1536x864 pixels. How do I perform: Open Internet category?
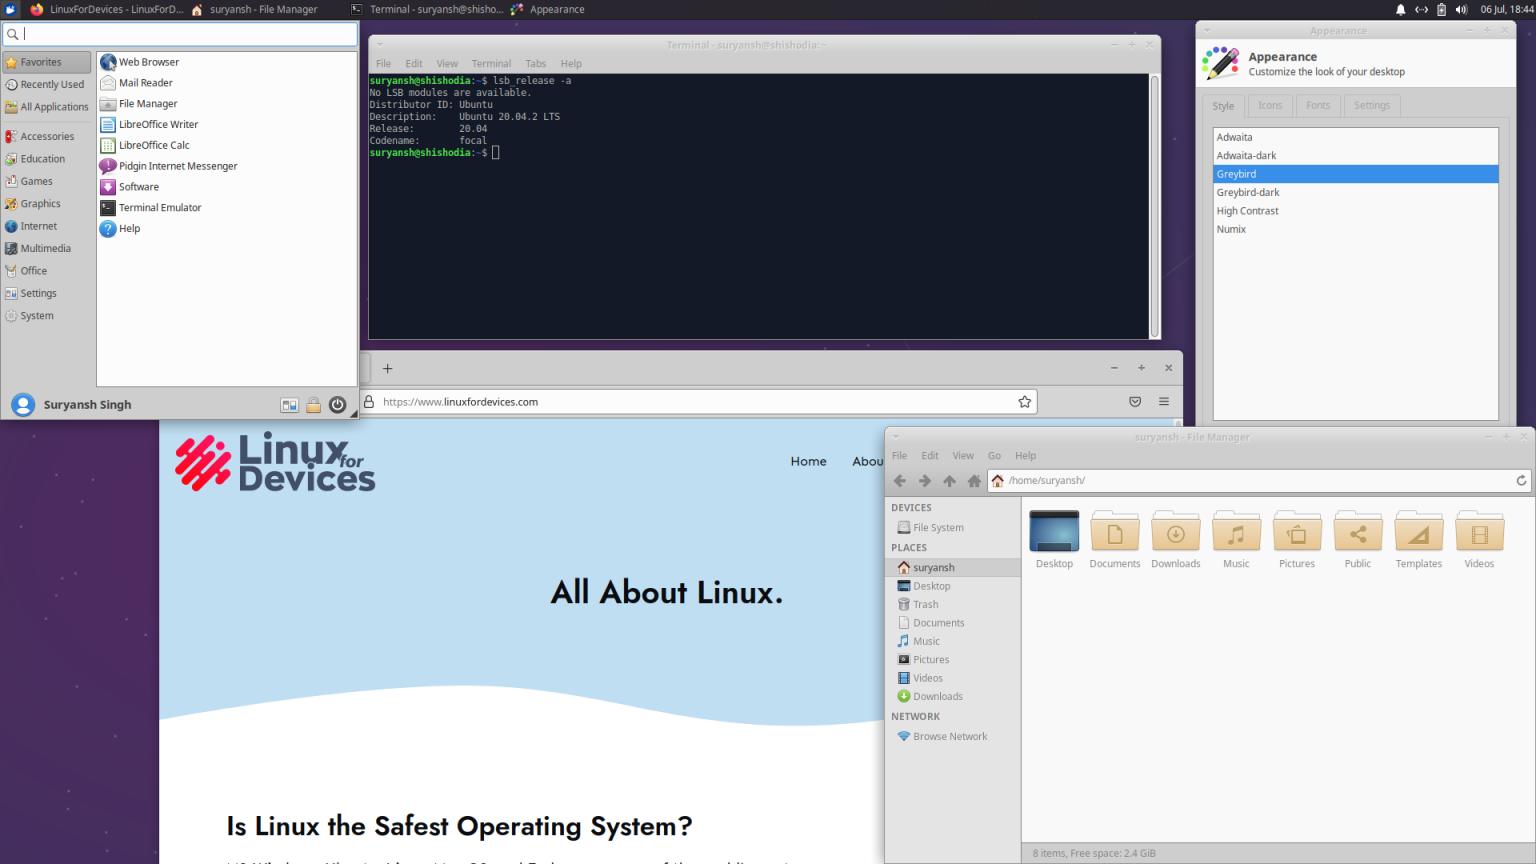click(x=47, y=226)
